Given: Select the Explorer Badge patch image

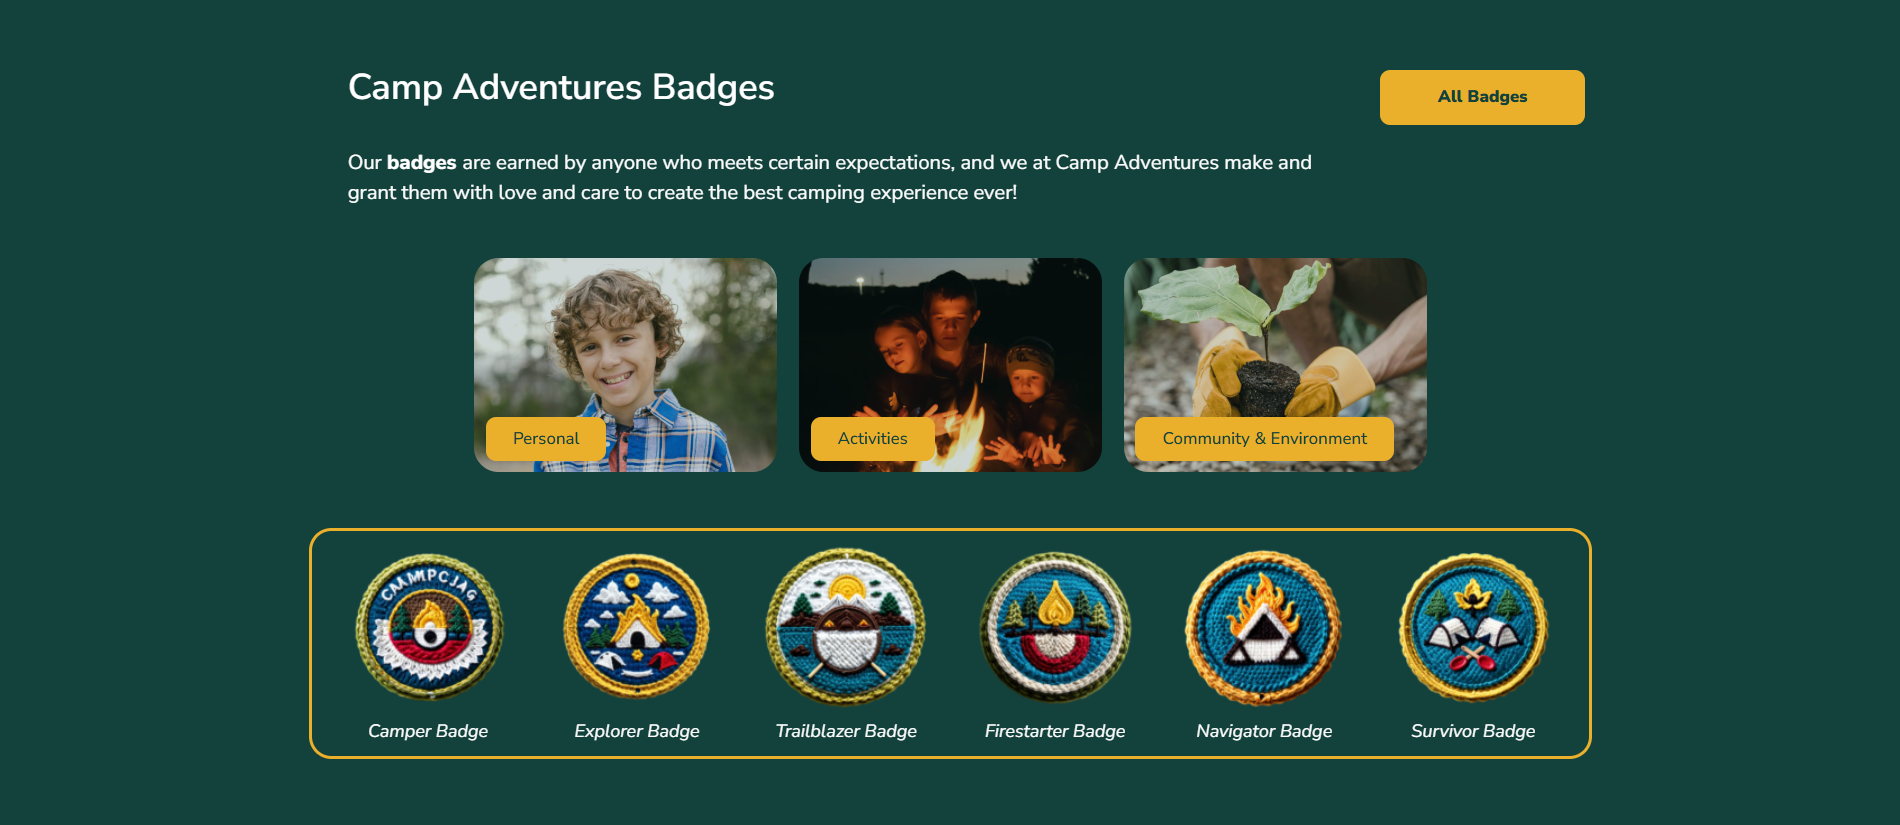Looking at the screenshot, I should click(637, 627).
